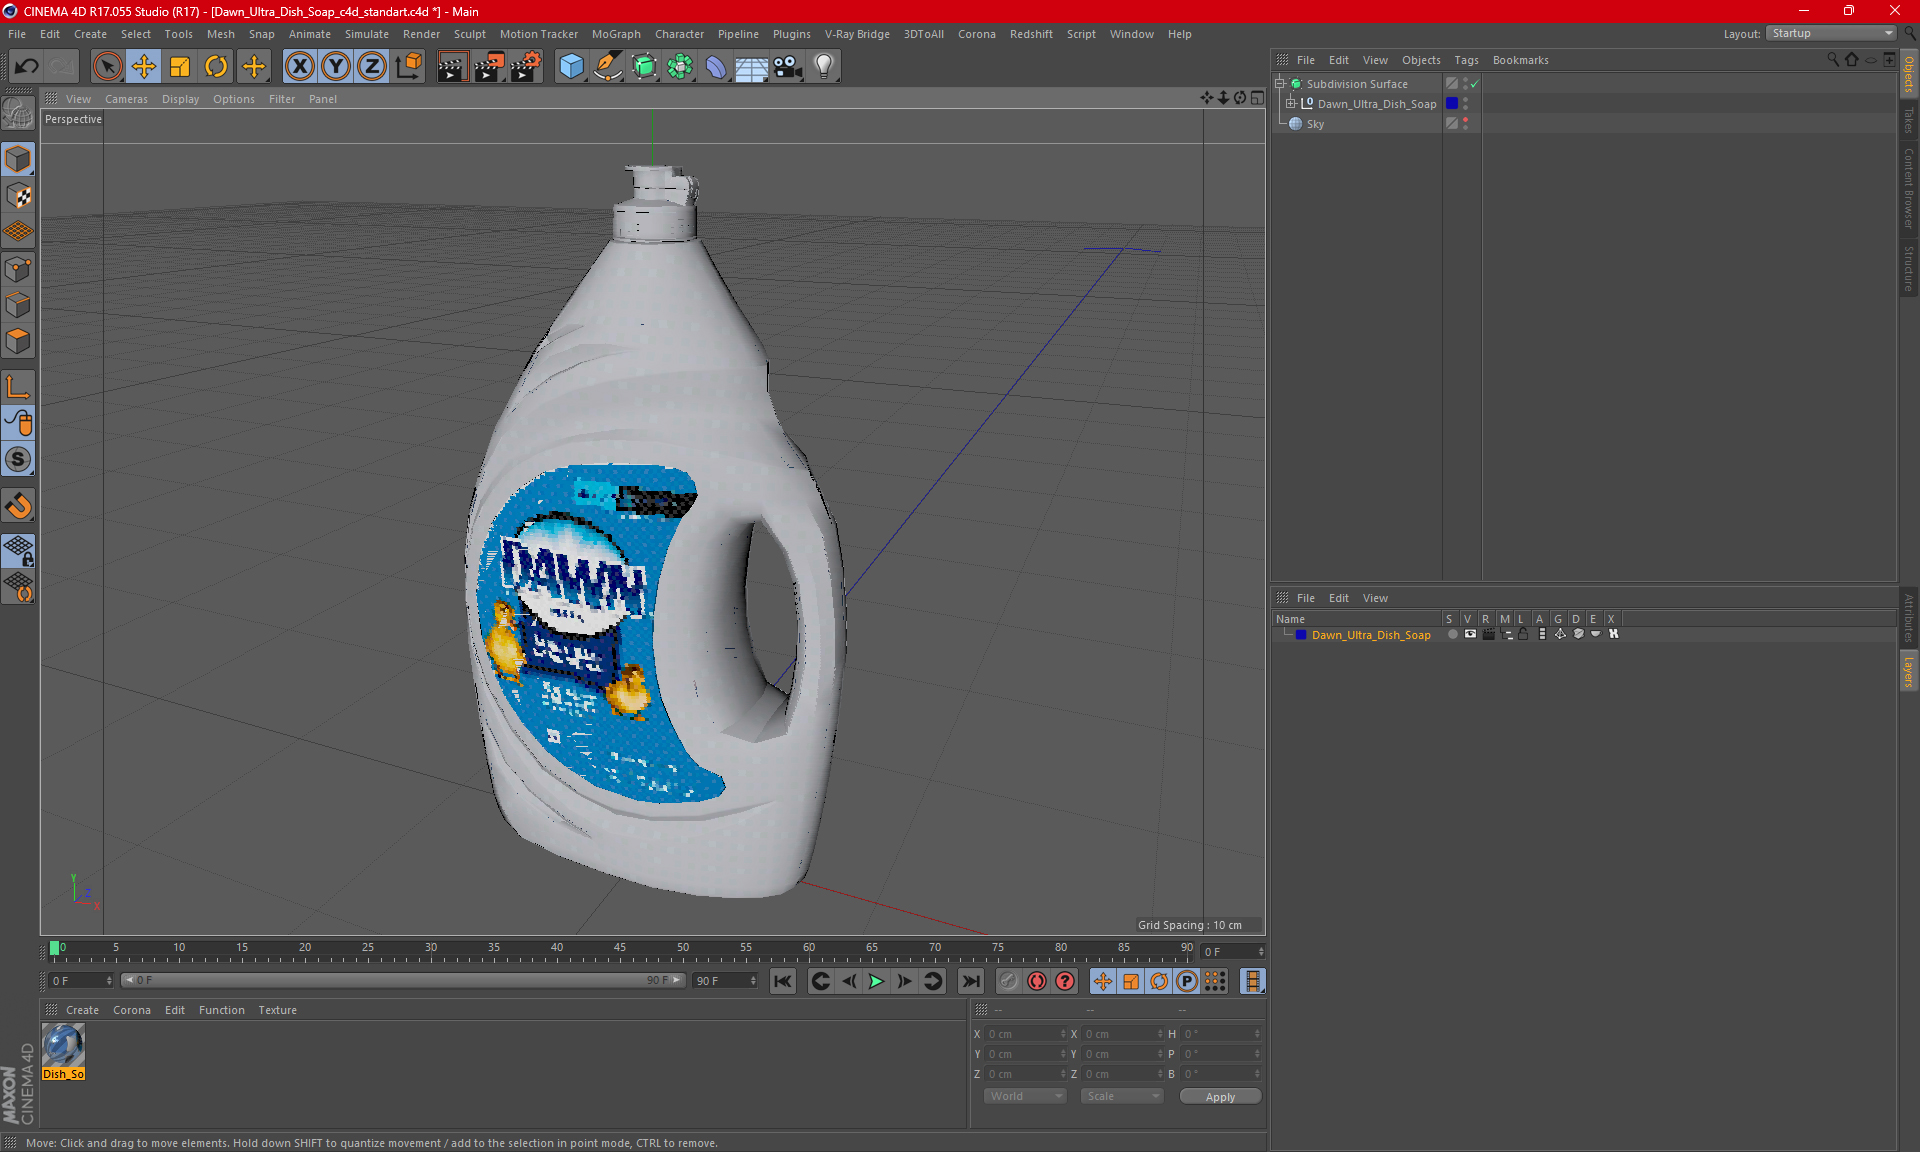The width and height of the screenshot is (1920, 1152).
Task: Activate the Move tool
Action: (x=143, y=67)
